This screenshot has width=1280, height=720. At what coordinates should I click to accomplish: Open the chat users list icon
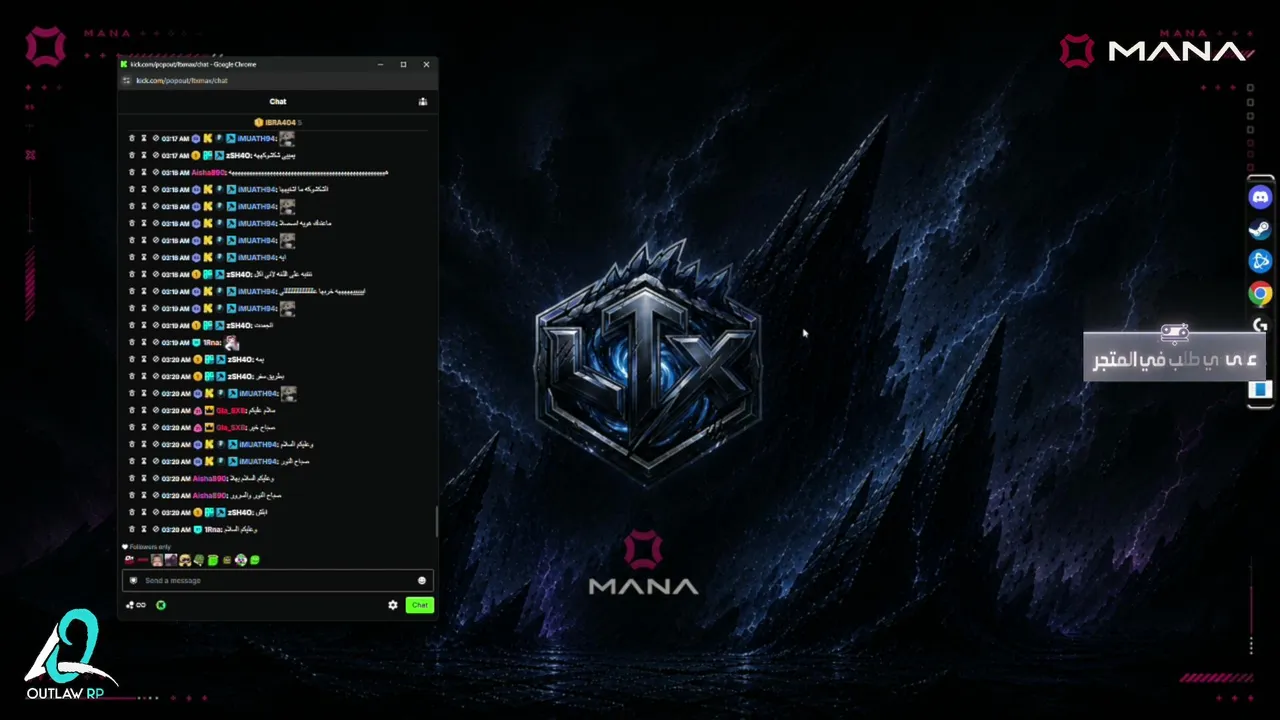(x=423, y=101)
